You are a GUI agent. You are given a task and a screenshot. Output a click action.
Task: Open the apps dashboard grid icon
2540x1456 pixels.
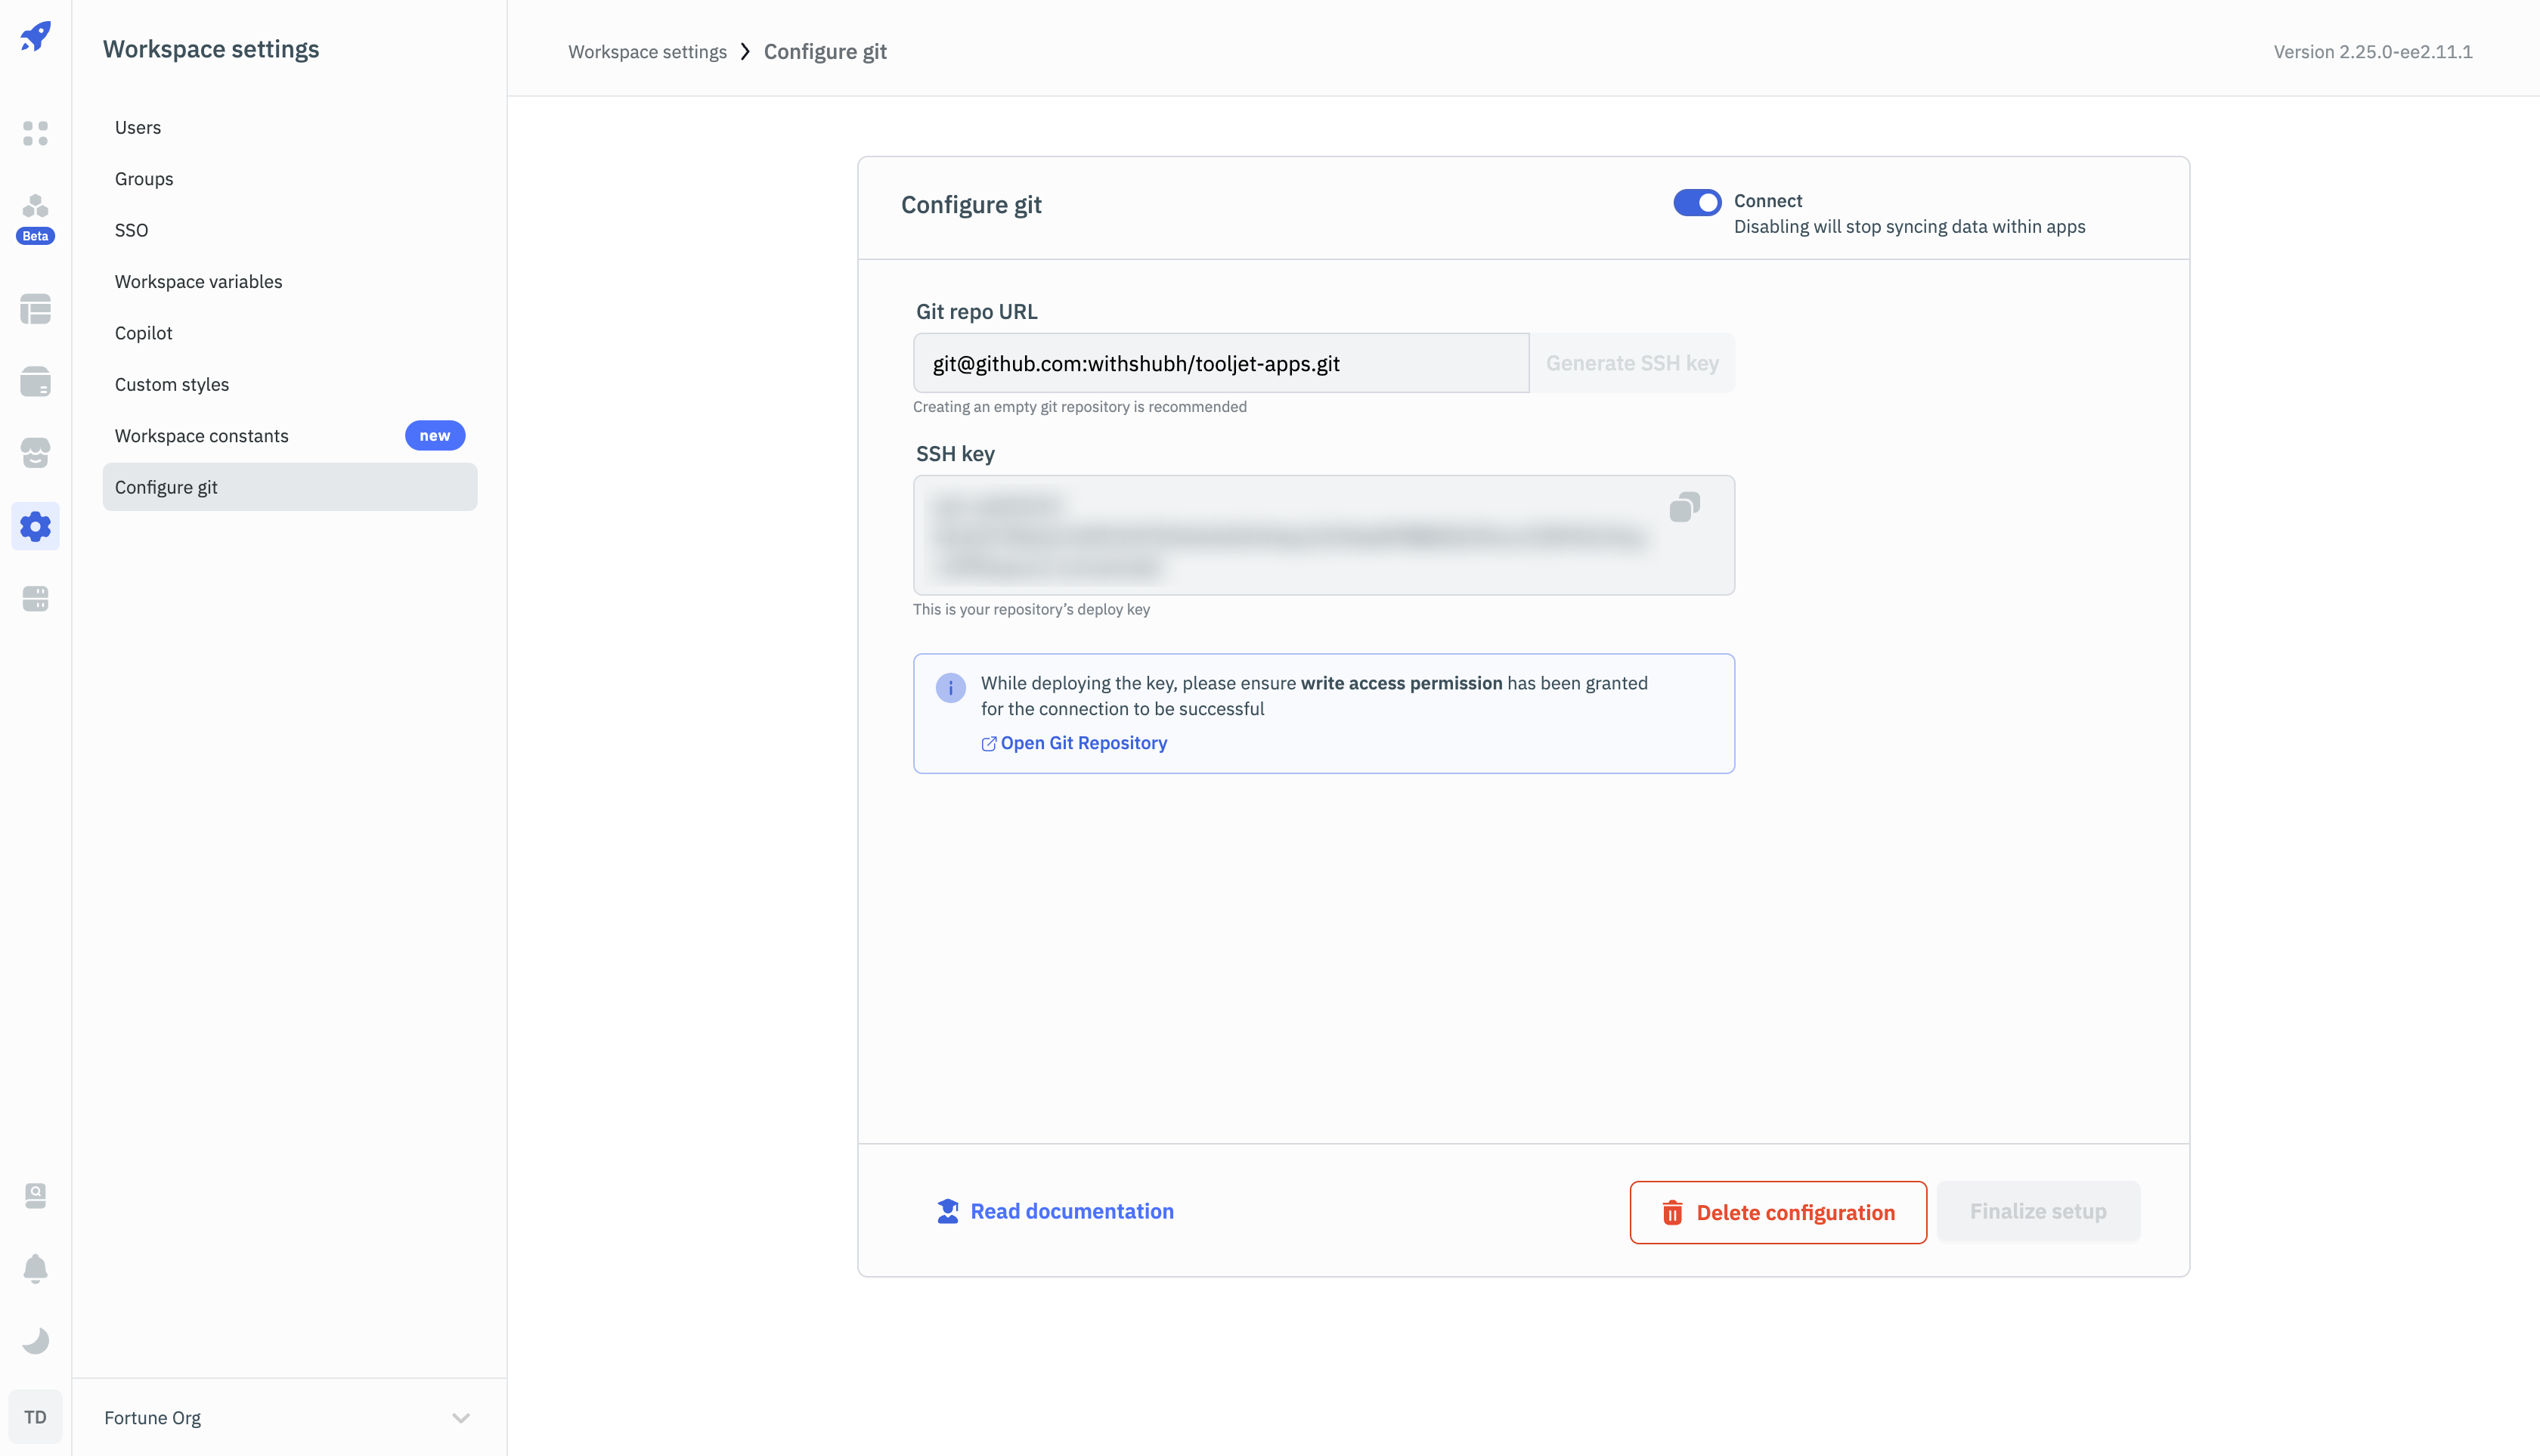(x=35, y=133)
